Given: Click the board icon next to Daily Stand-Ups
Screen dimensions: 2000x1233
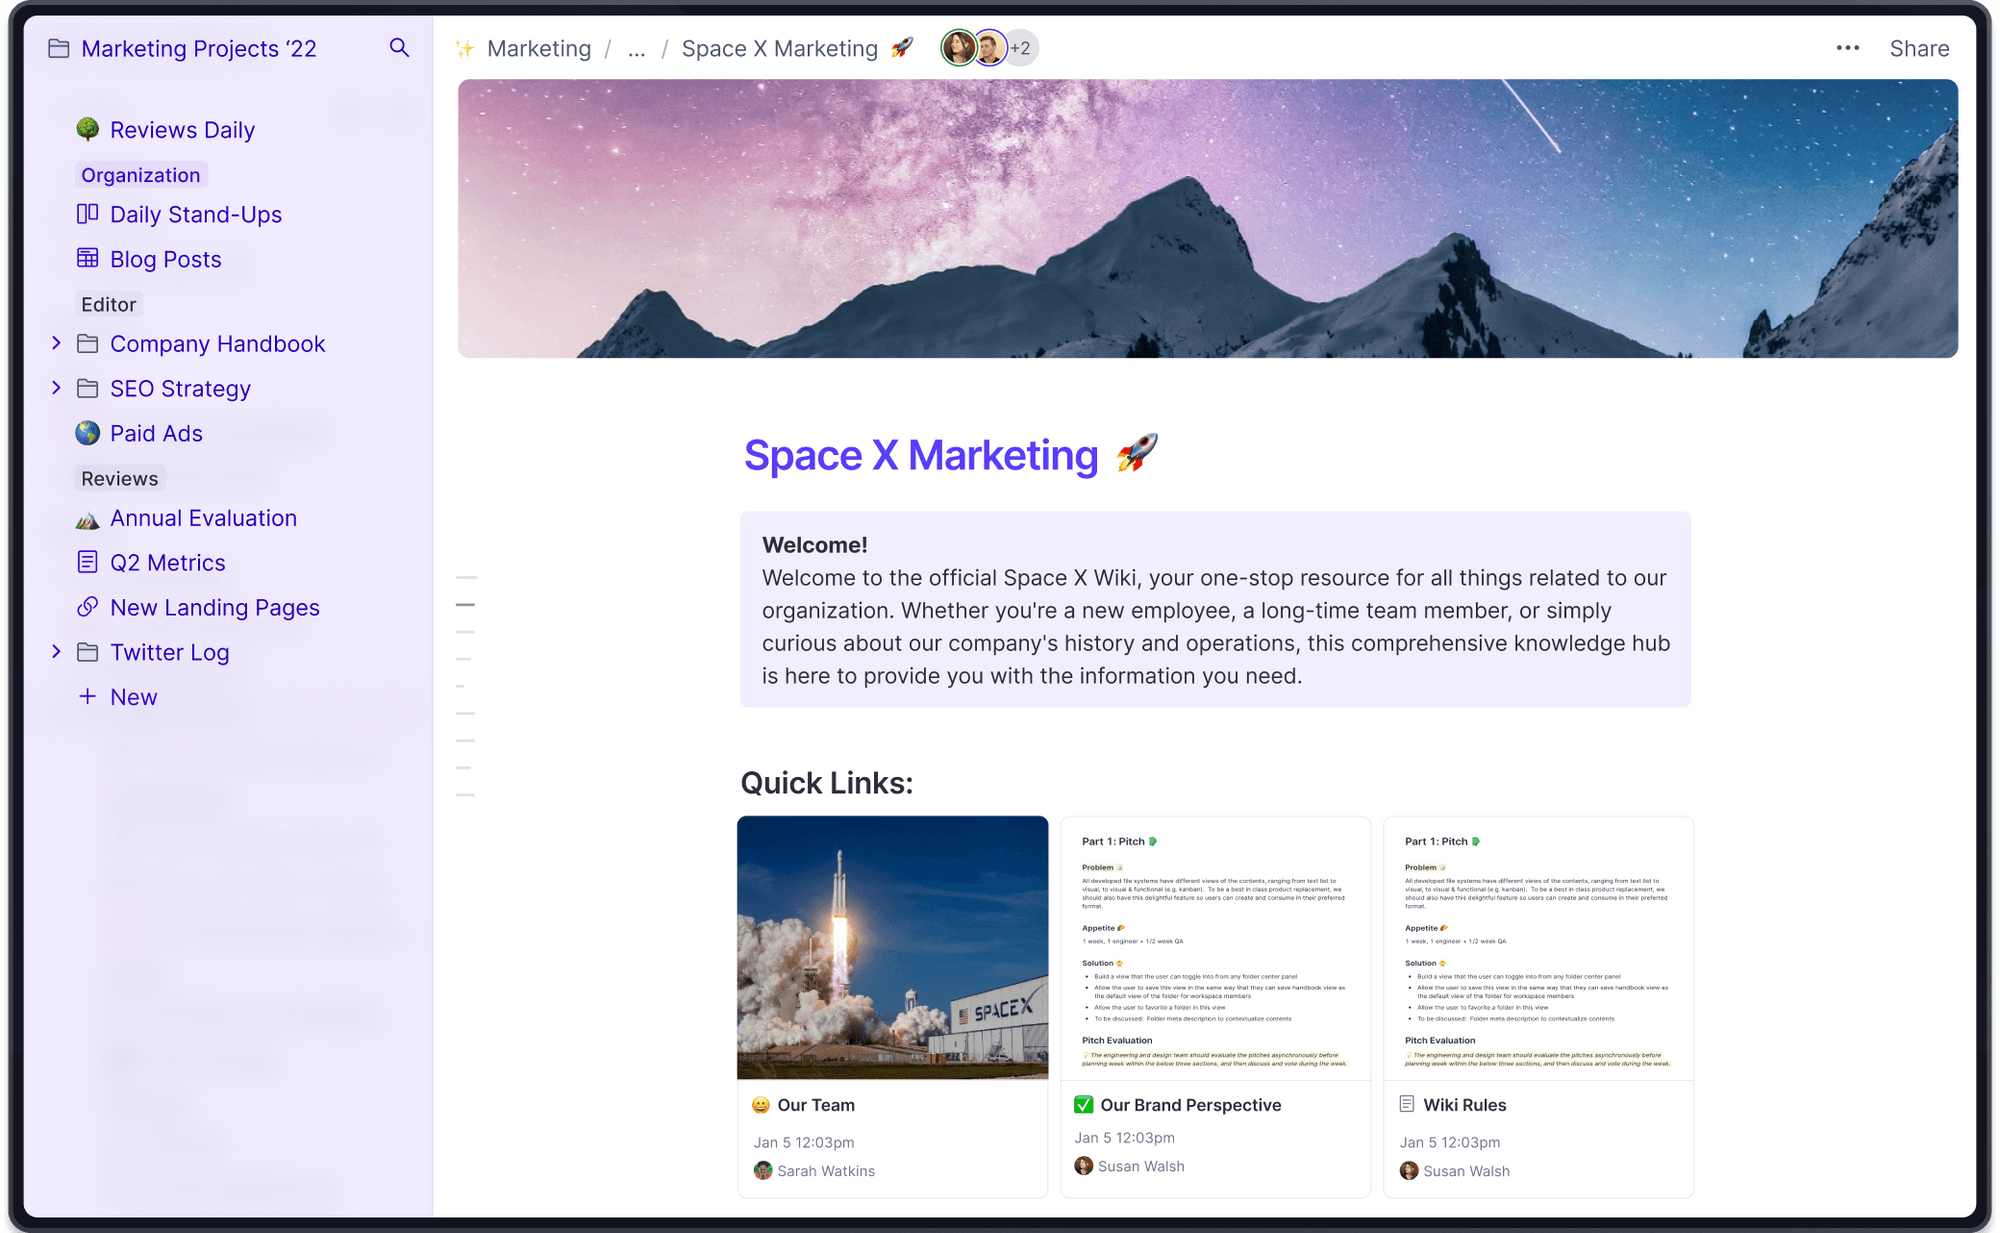Looking at the screenshot, I should tap(87, 213).
